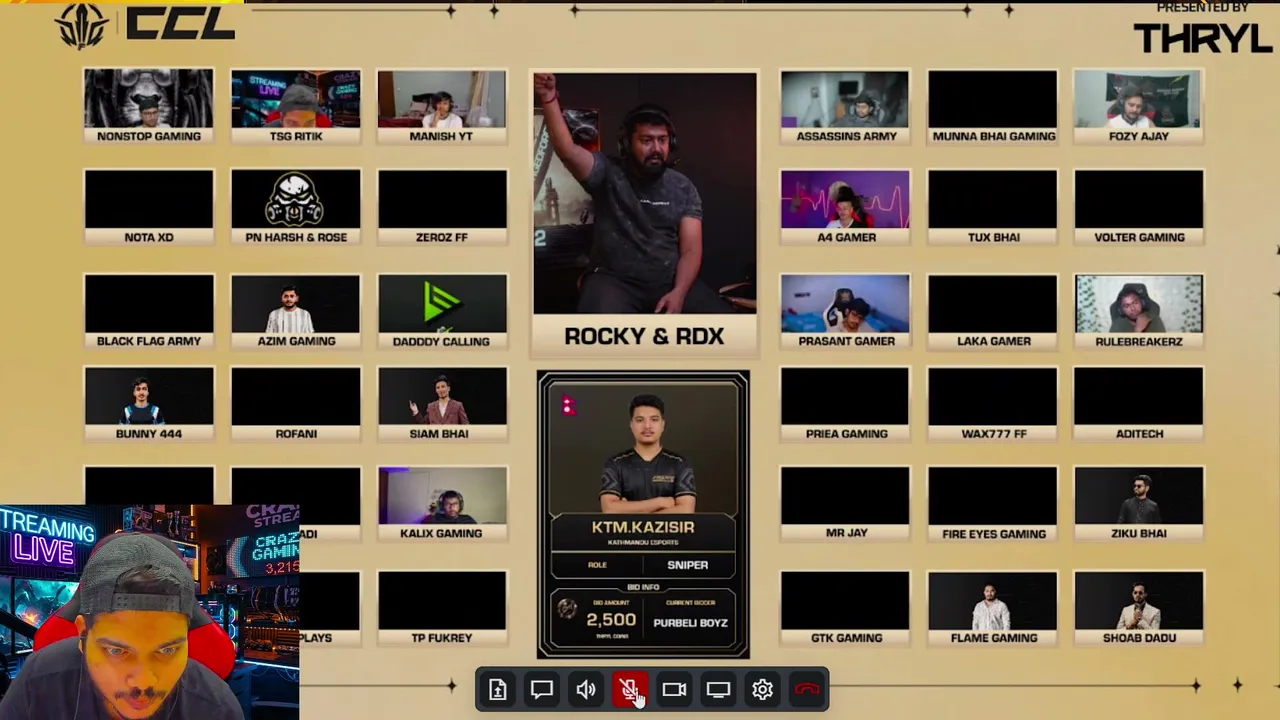Viewport: 1280px width, 720px height.
Task: Select the TSG RITIK video tile
Action: pyautogui.click(x=296, y=106)
